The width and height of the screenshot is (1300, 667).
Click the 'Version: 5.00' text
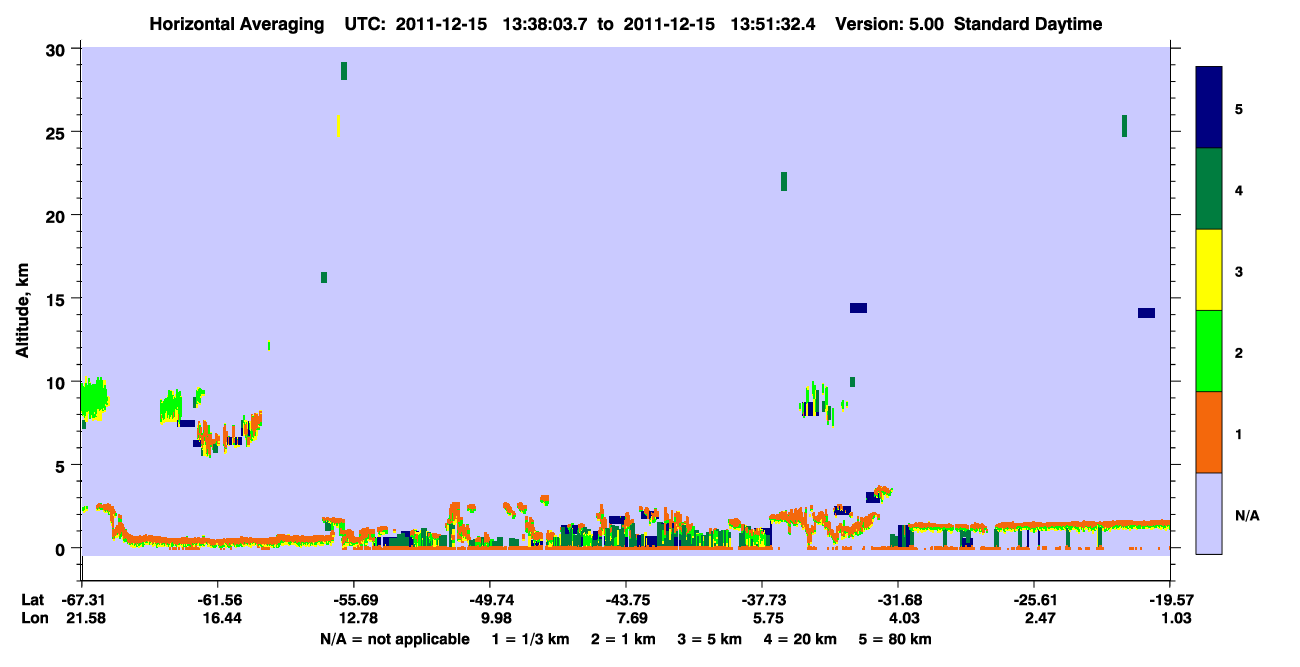point(889,24)
